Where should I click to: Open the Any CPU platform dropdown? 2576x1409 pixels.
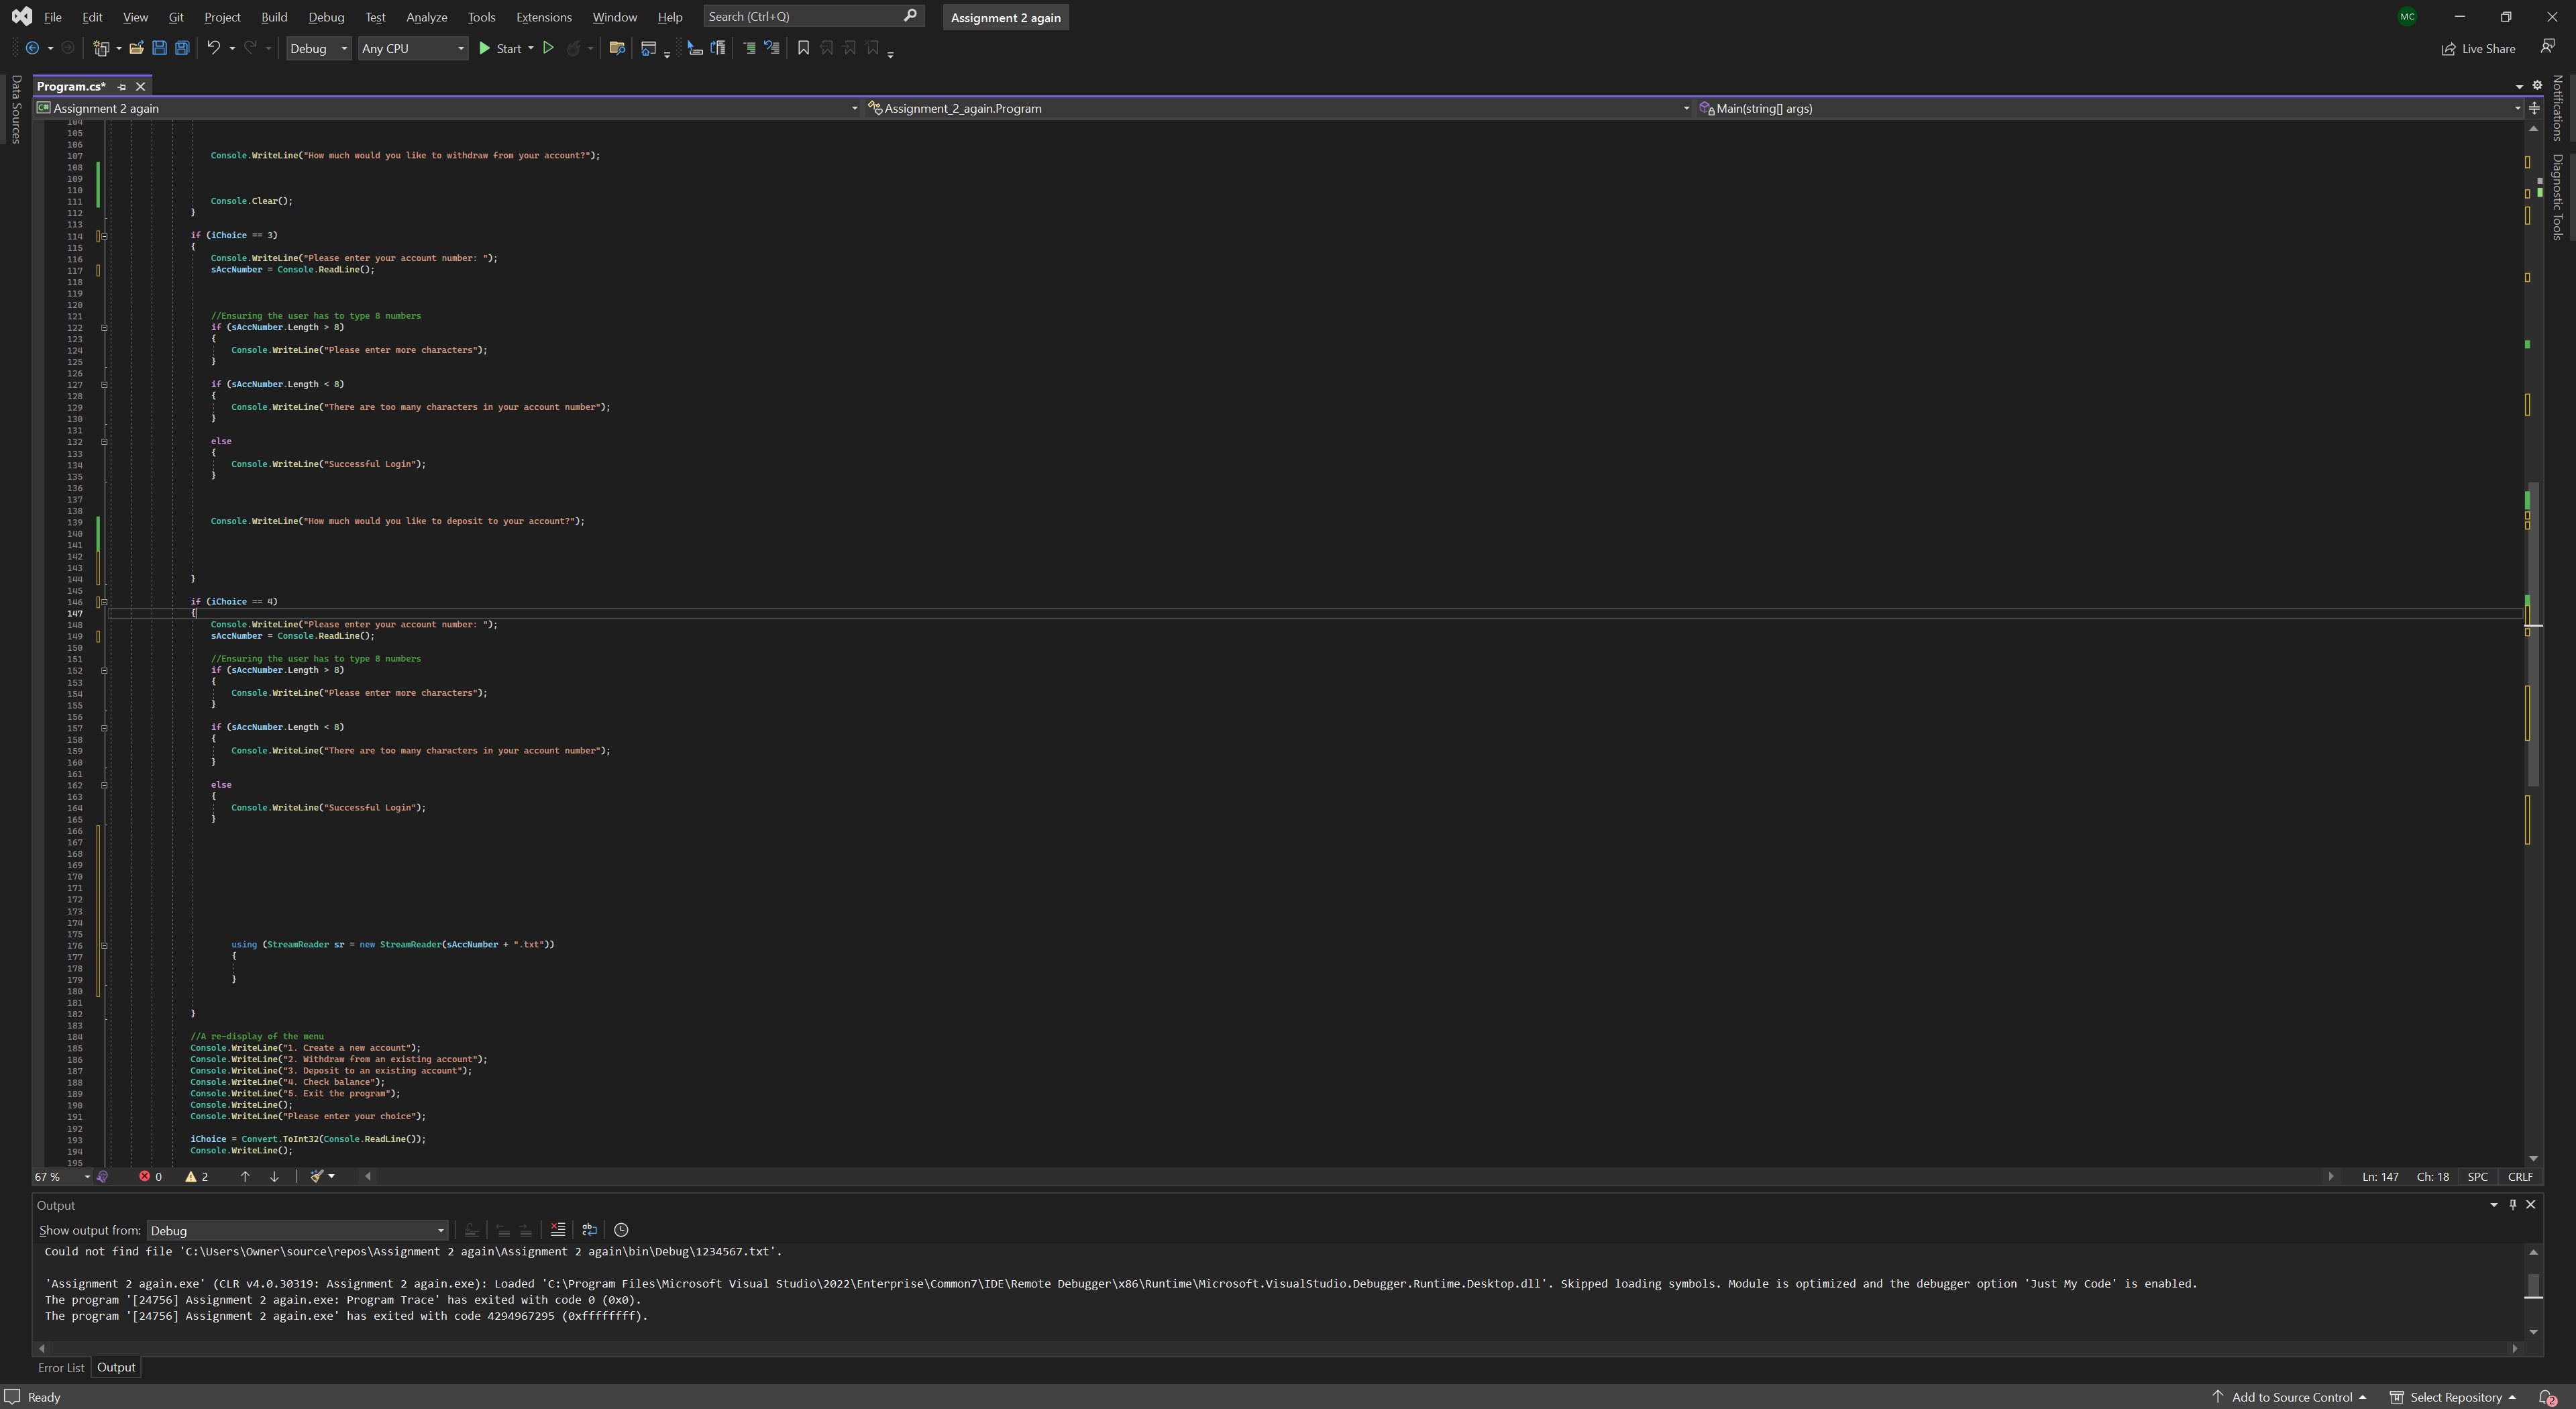tap(412, 48)
